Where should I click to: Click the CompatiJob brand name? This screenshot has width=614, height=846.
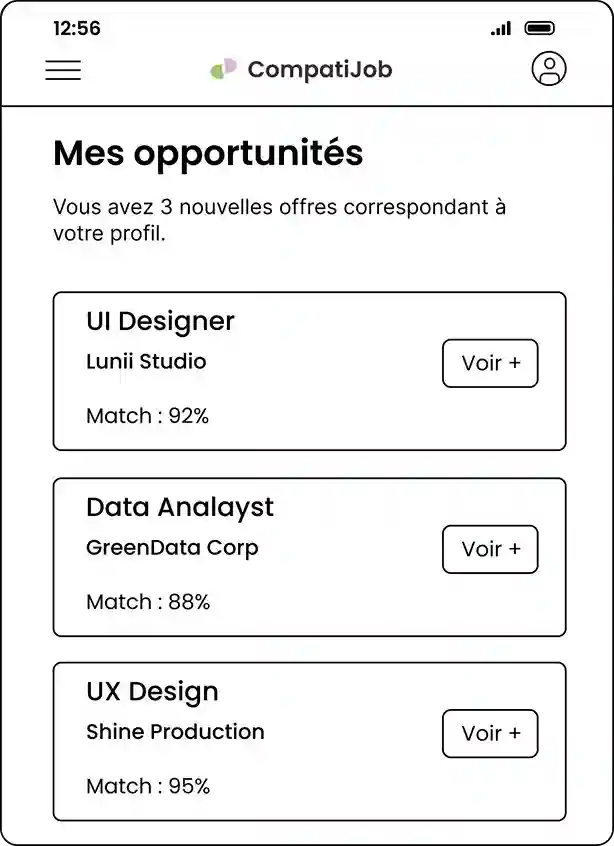tap(319, 69)
